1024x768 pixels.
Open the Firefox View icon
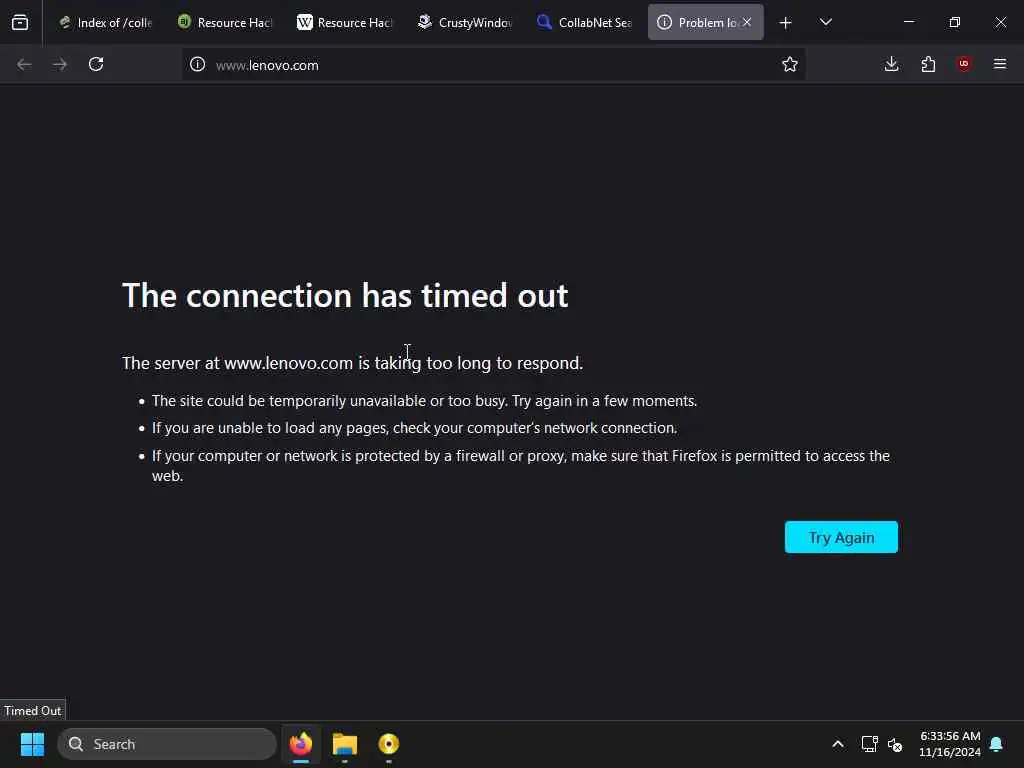[x=20, y=22]
